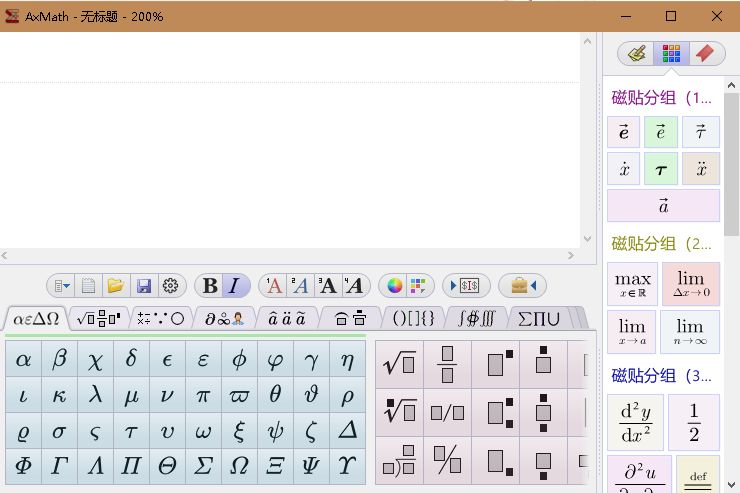The width and height of the screenshot is (740, 493).
Task: Click the editor scroll-right arrow
Action: pyautogui.click(x=571, y=255)
